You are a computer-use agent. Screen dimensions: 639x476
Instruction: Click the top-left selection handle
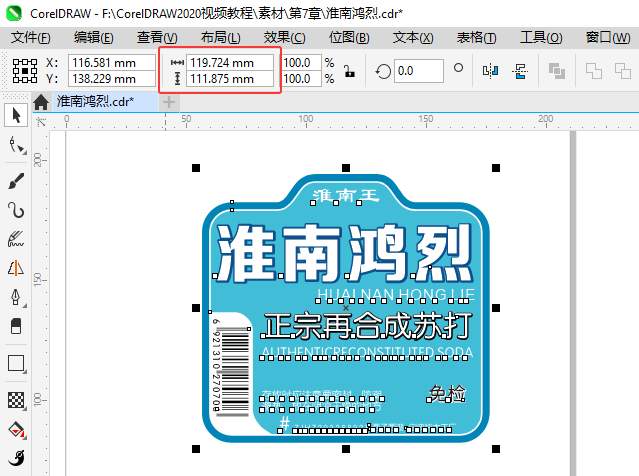(x=196, y=168)
